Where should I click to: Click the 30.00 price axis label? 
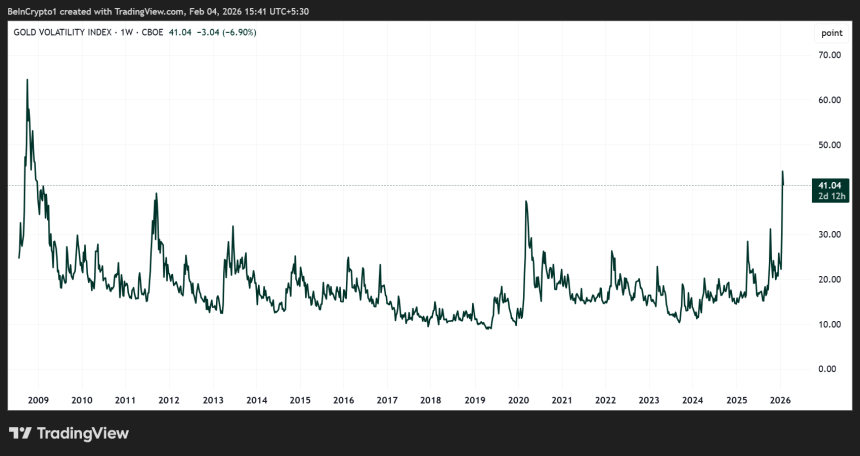click(x=827, y=235)
